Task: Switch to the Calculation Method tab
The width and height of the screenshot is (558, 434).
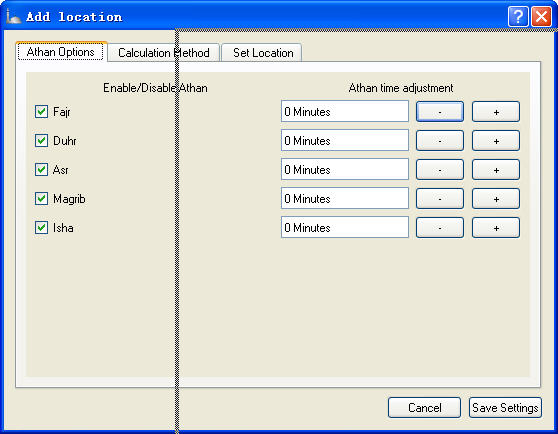Action: (x=164, y=53)
